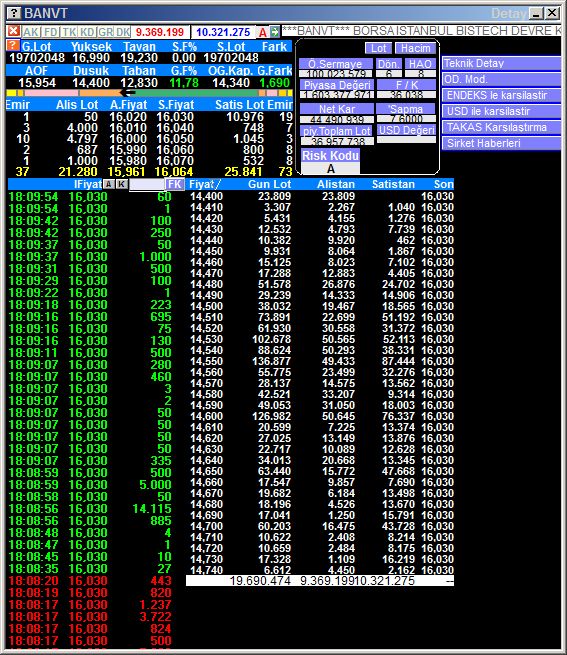Toggle the DK toolbar button
This screenshot has height=655, width=567.
tap(123, 32)
